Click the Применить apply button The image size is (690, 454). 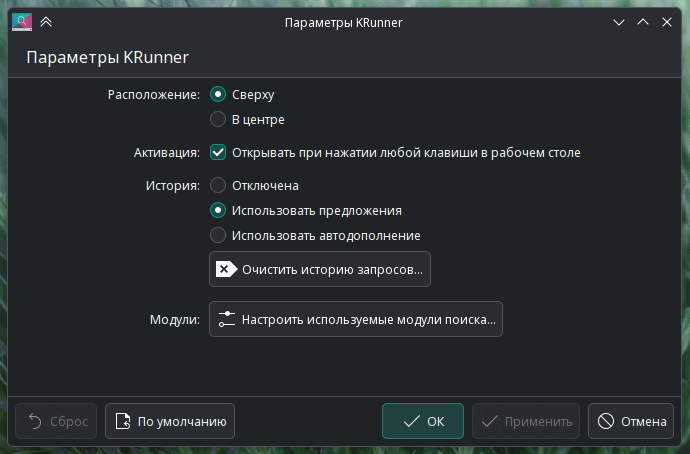[x=526, y=421]
